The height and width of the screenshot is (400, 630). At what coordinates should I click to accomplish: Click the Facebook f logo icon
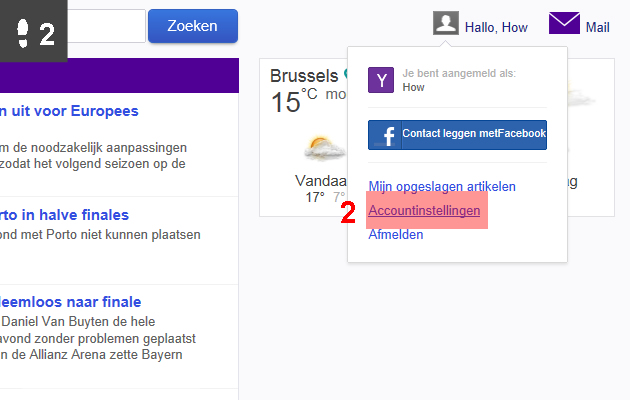click(x=385, y=135)
